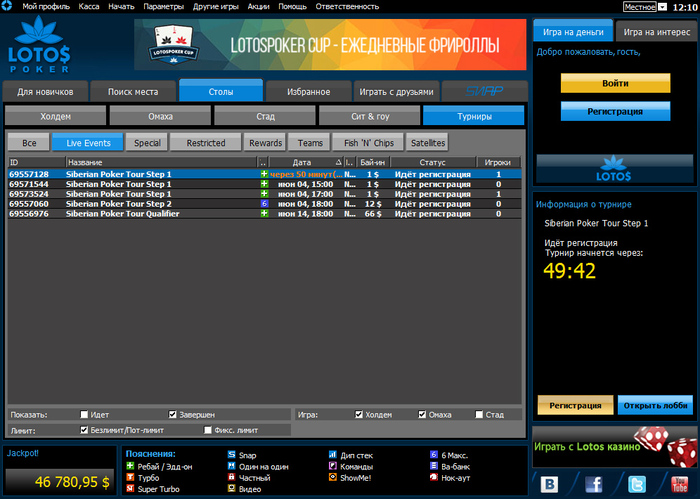The image size is (700, 499).
Task: Click the blue 'Регистрация' button under login
Action: [615, 111]
